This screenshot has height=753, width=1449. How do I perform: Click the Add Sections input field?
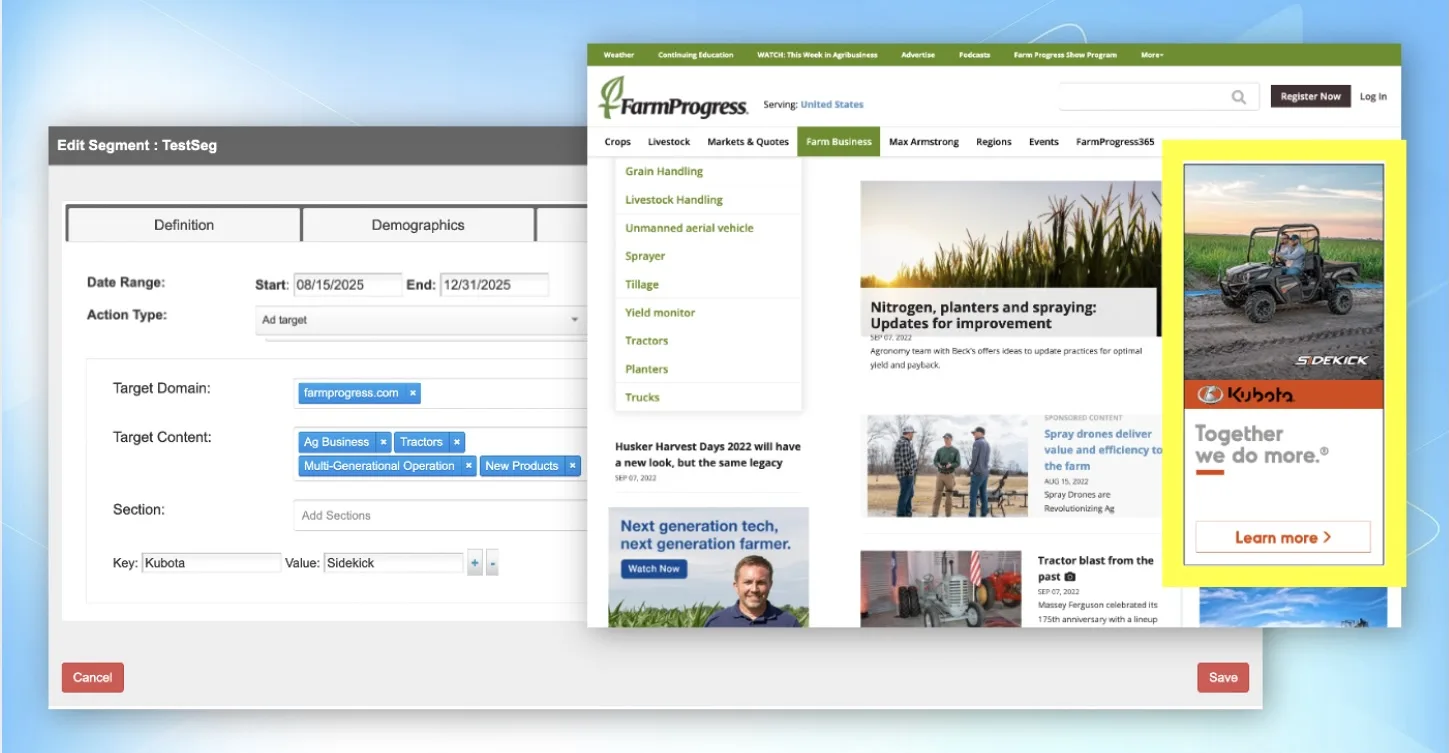click(440, 515)
